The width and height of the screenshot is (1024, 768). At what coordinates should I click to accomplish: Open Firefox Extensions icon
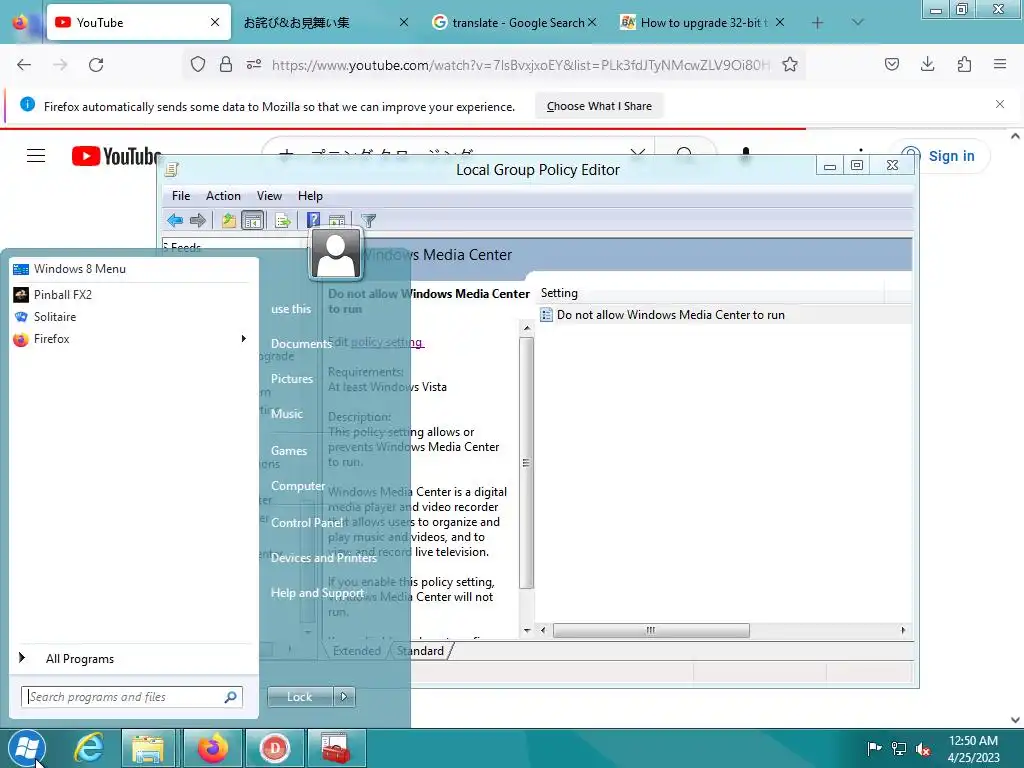(964, 64)
